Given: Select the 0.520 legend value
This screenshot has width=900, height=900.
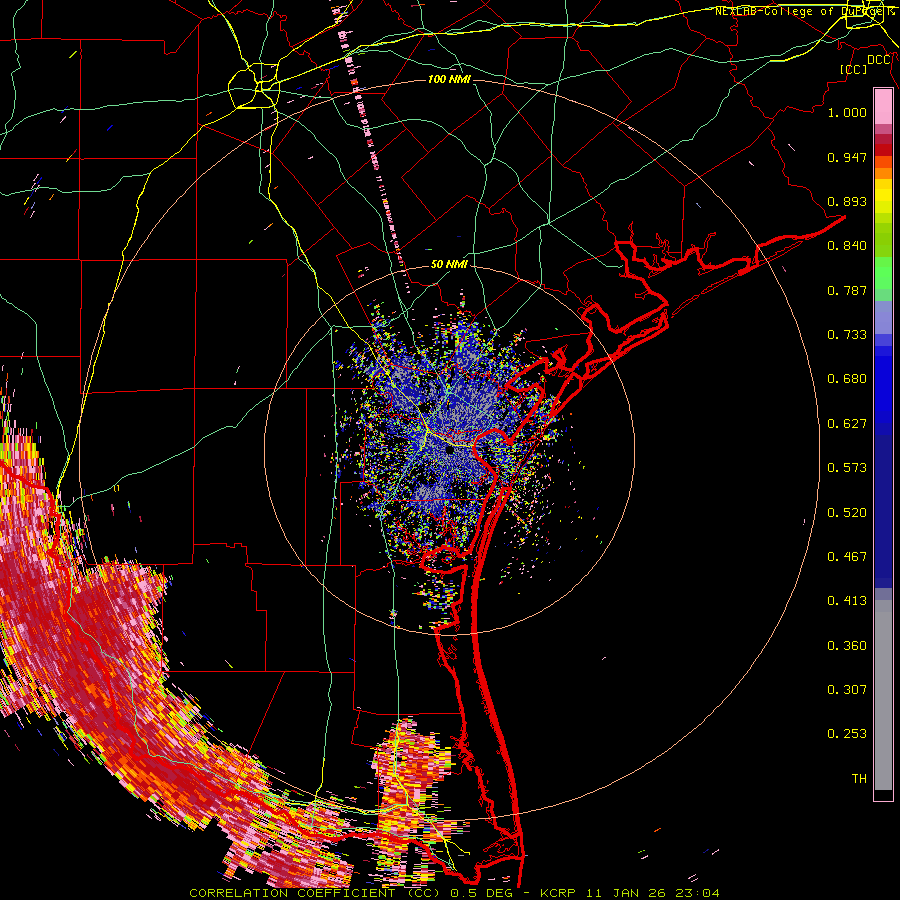Looking at the screenshot, I should pyautogui.click(x=847, y=513).
